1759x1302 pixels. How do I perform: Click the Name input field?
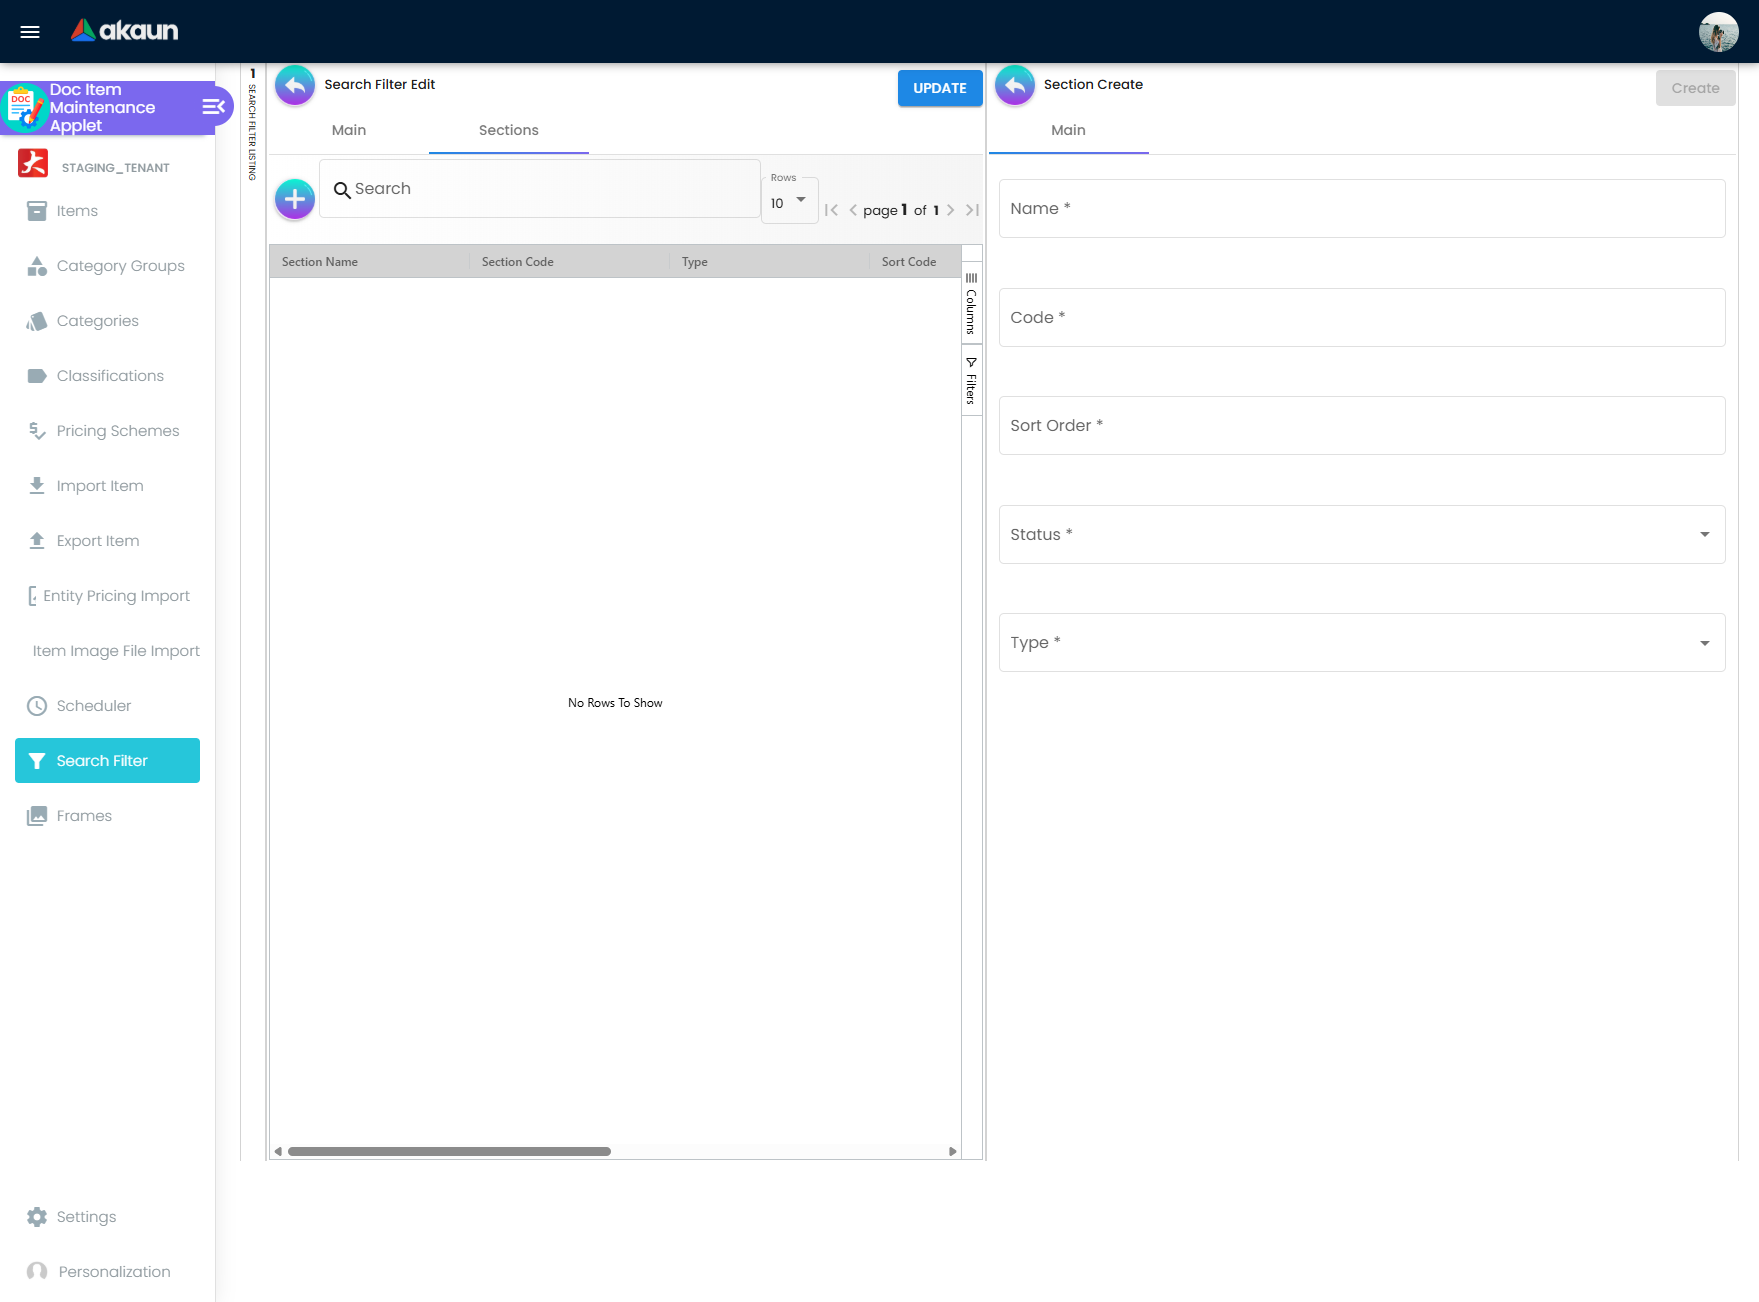[x=1361, y=209]
